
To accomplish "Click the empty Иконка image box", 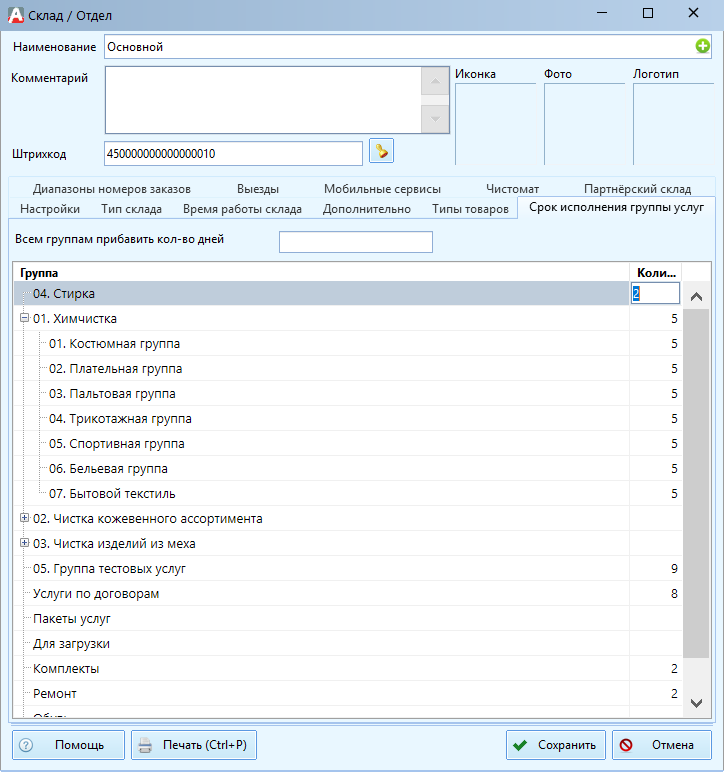I will 495,124.
